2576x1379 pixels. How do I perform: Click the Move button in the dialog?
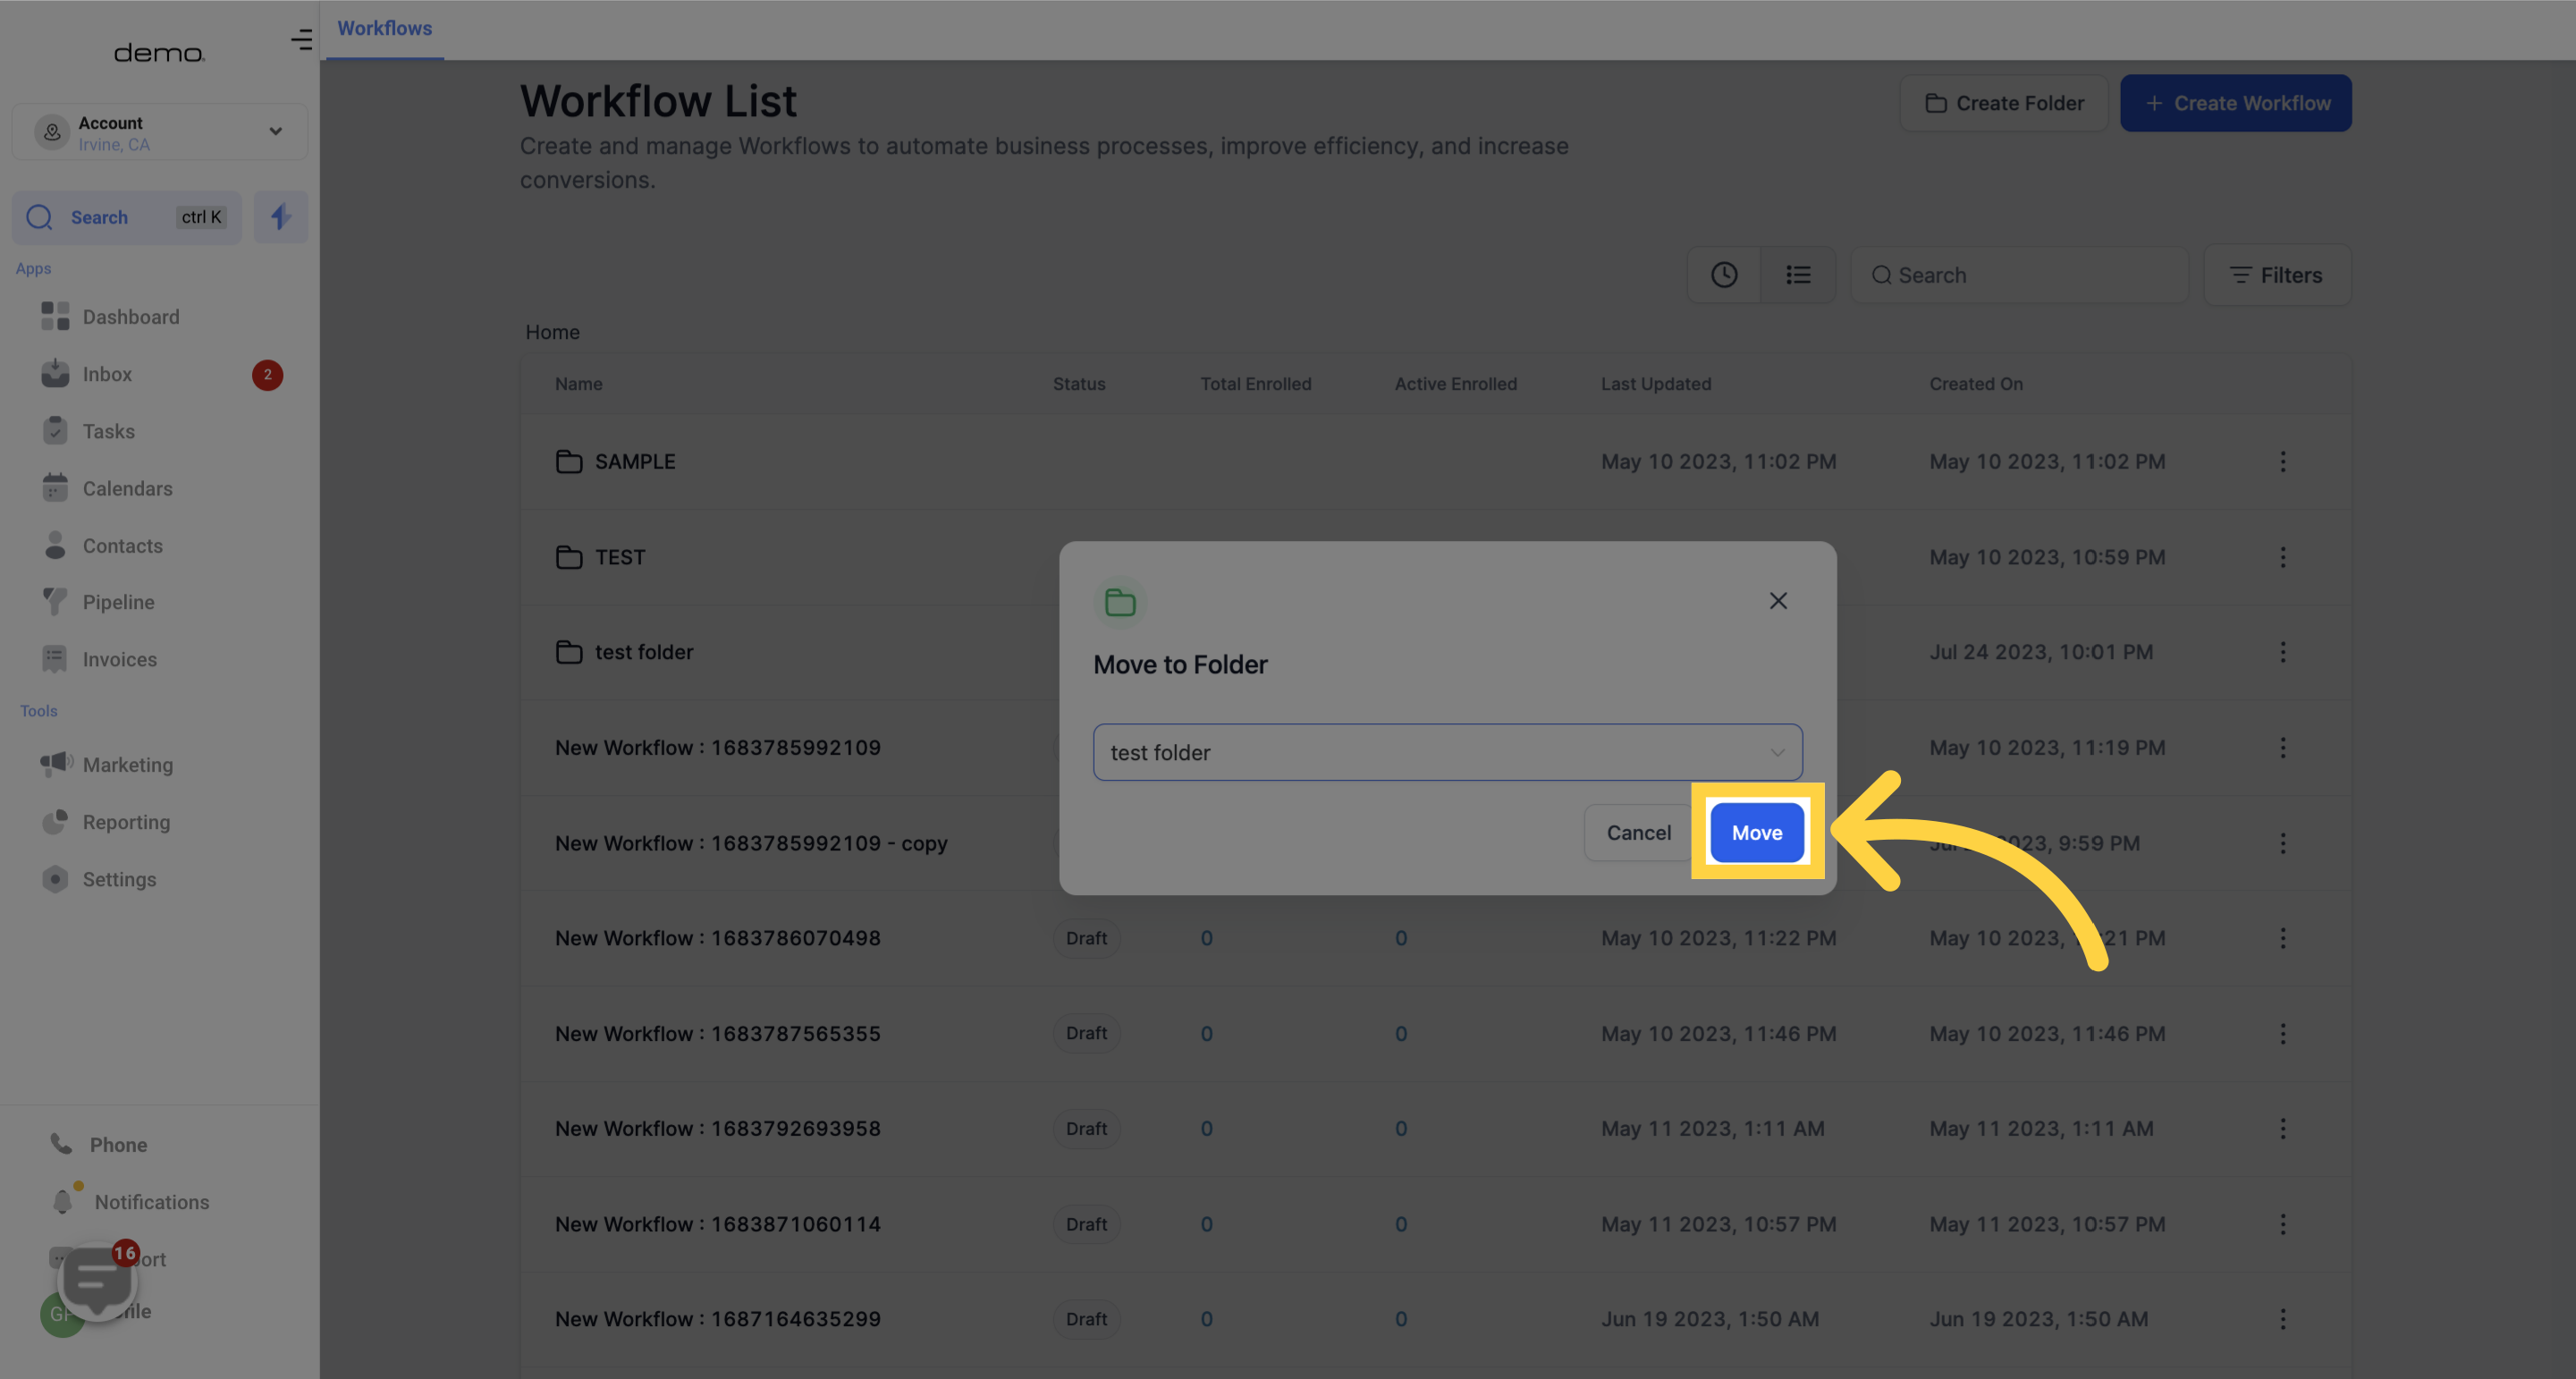coord(1757,832)
